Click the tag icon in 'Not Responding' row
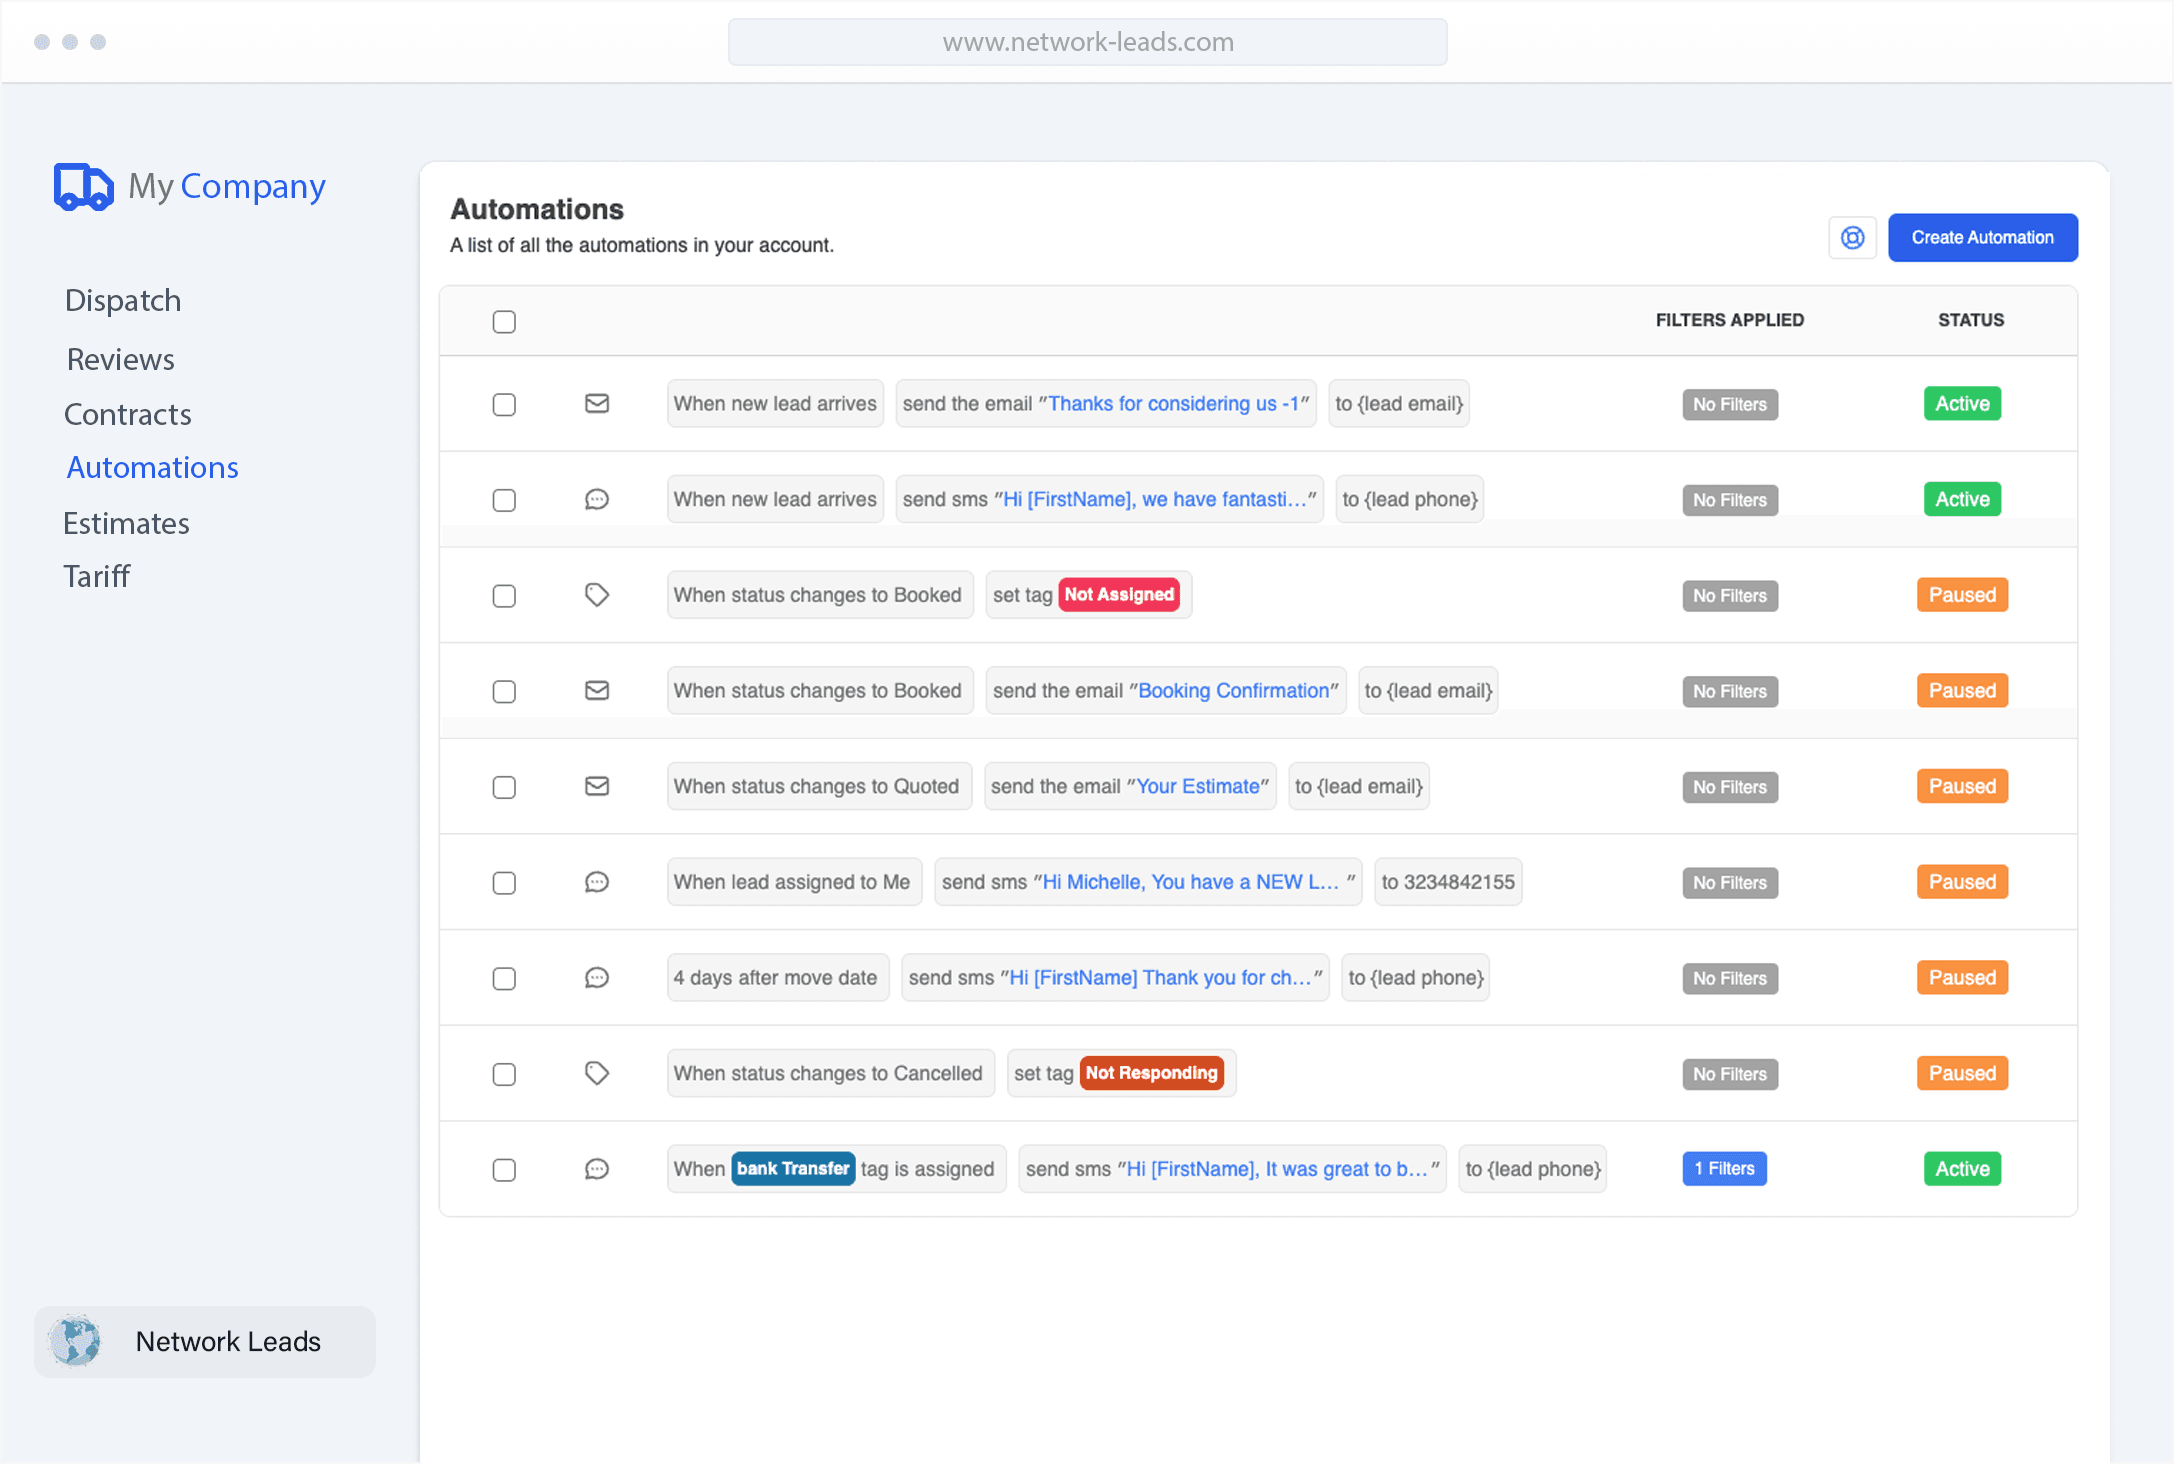2174x1464 pixels. (597, 1073)
